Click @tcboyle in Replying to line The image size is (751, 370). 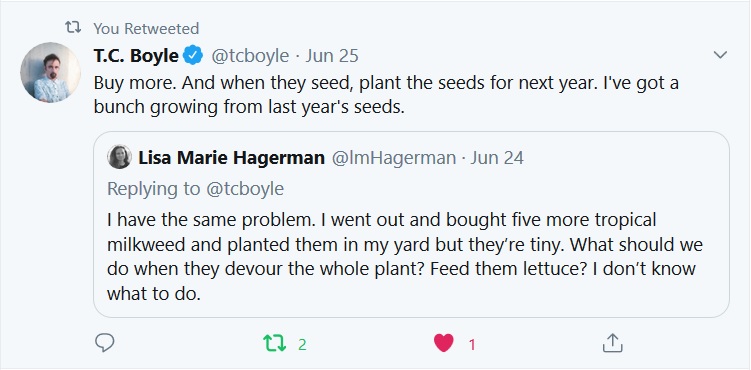tap(245, 189)
